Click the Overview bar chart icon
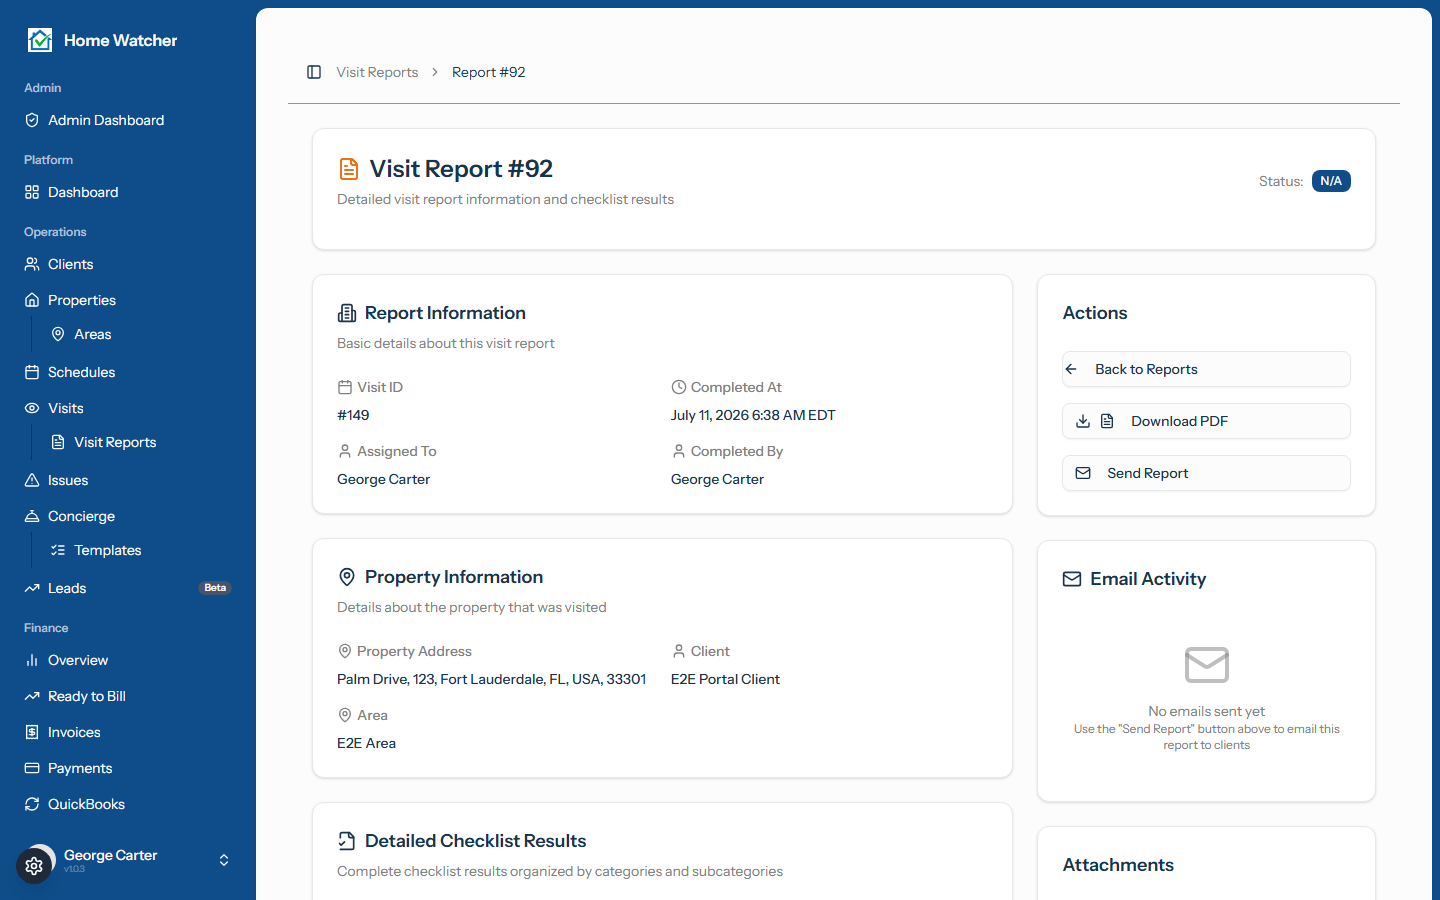 pos(32,660)
